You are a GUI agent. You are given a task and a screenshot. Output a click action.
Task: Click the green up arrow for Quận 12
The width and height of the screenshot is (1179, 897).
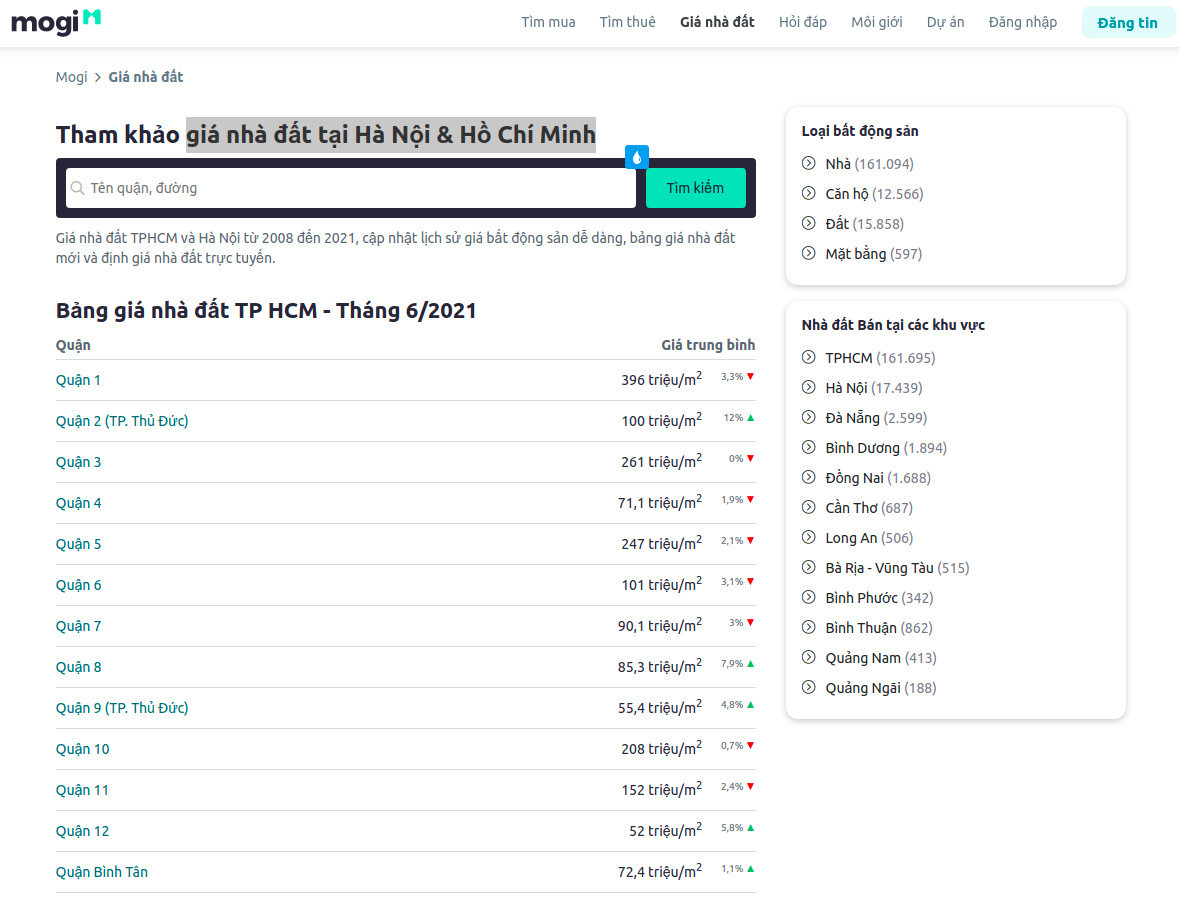750,827
